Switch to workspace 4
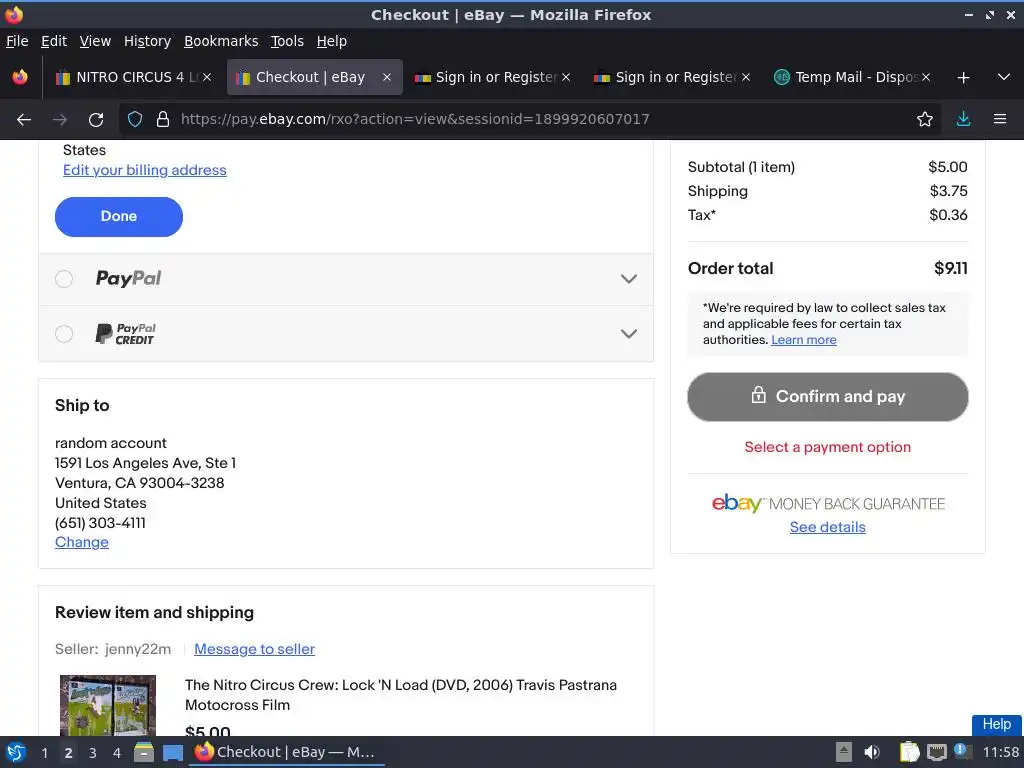The width and height of the screenshot is (1024, 768). [x=117, y=753]
